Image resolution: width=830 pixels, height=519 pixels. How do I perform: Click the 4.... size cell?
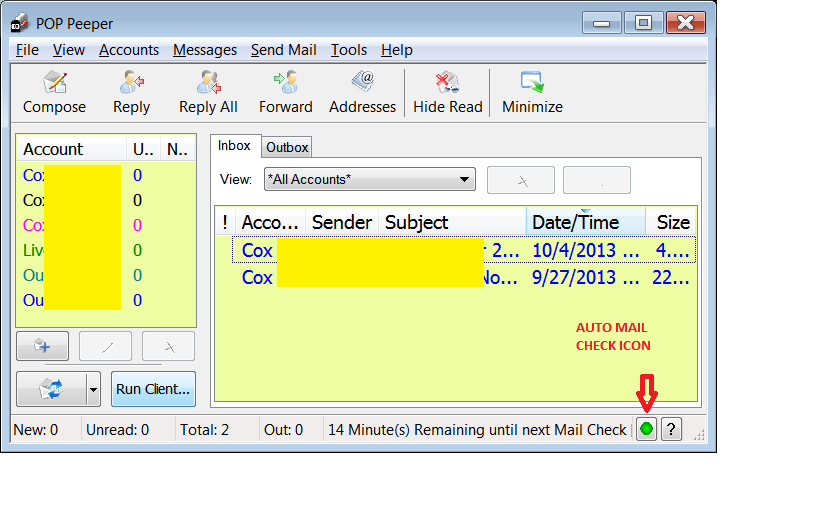pos(672,250)
